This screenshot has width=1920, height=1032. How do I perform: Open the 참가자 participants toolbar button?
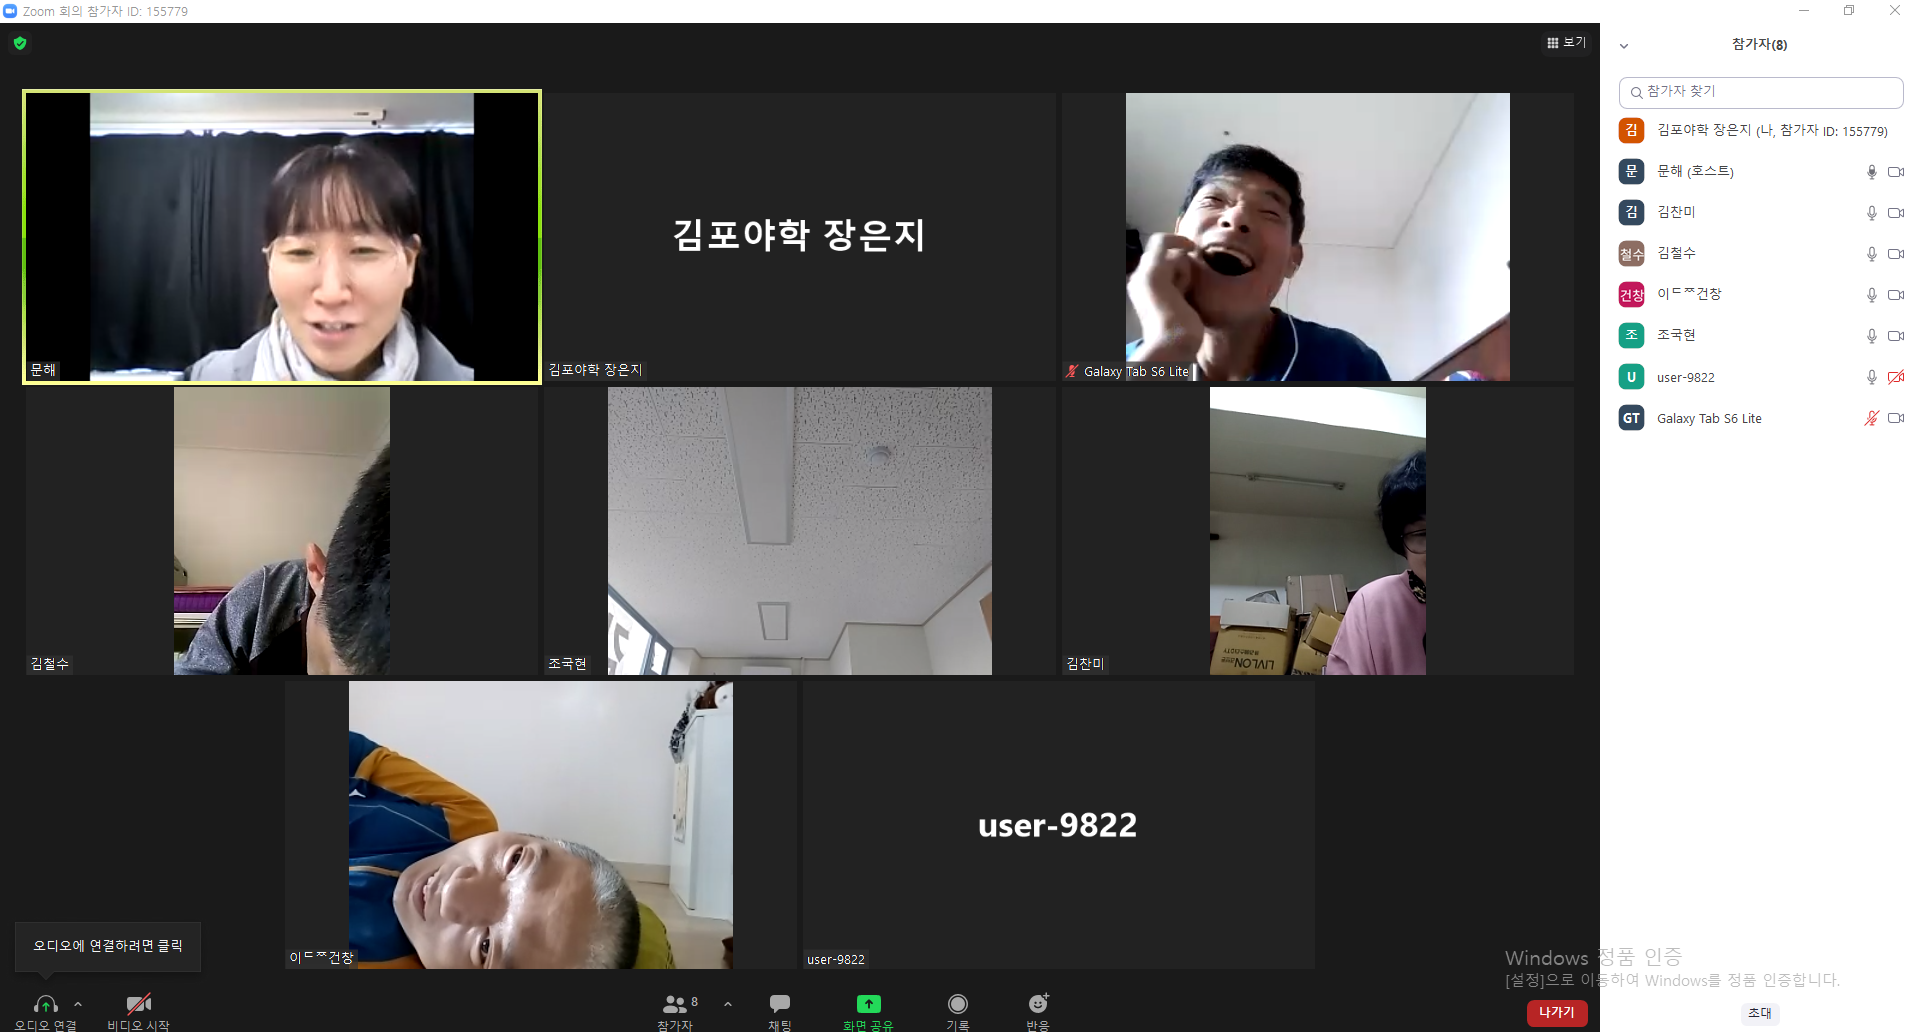click(x=675, y=1011)
